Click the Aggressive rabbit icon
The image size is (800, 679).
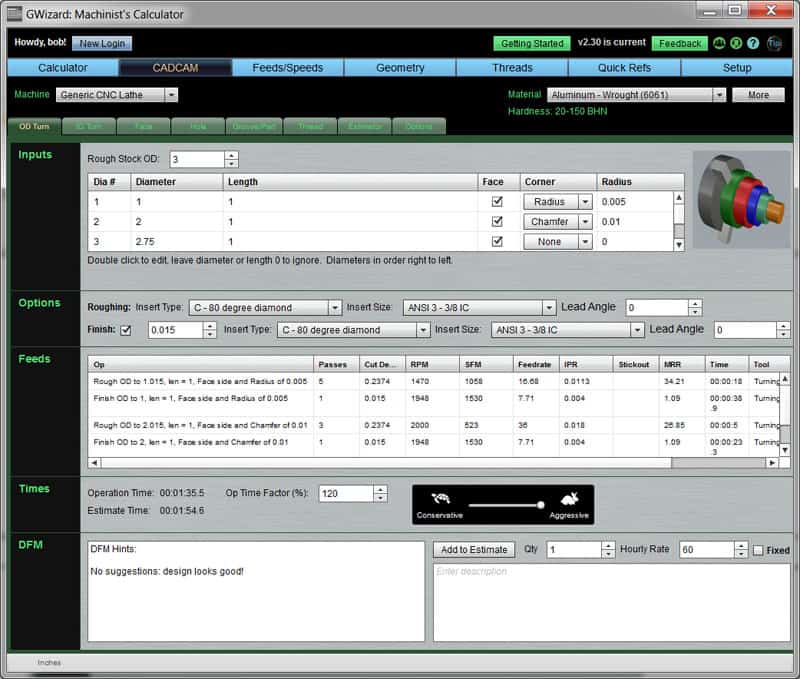coord(568,499)
